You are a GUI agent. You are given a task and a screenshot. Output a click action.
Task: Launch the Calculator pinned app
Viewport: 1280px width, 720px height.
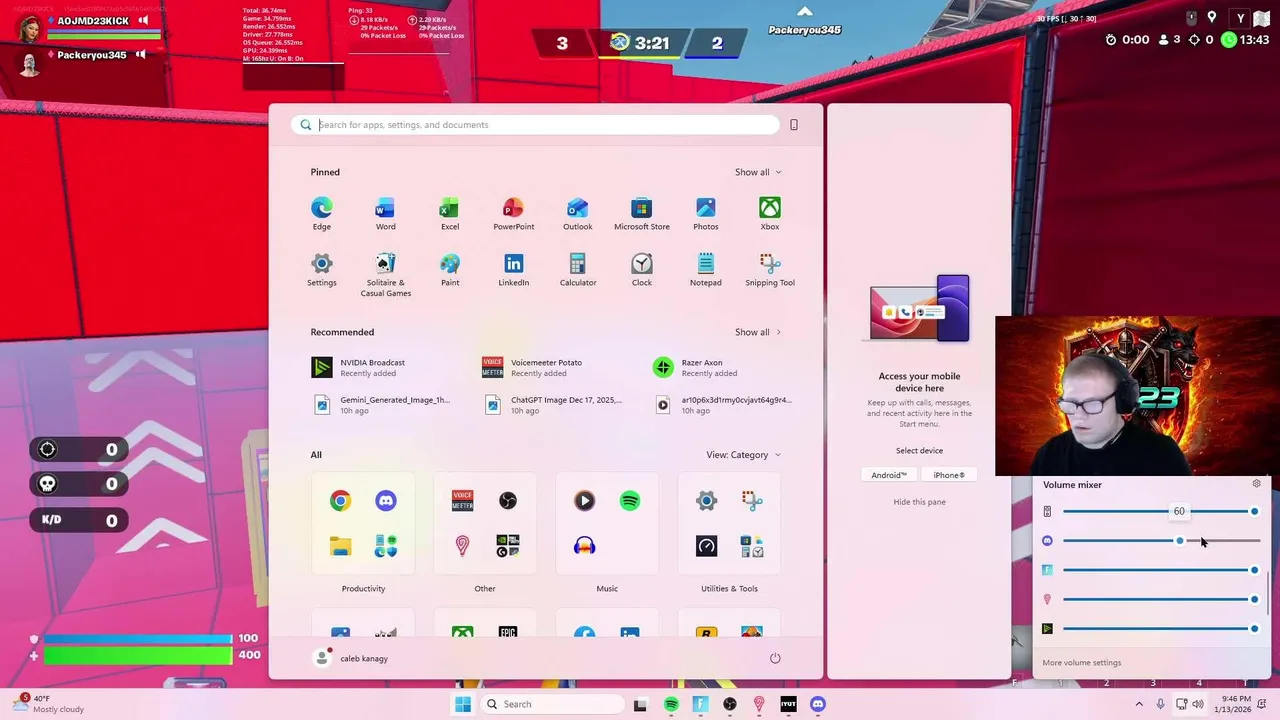[577, 269]
